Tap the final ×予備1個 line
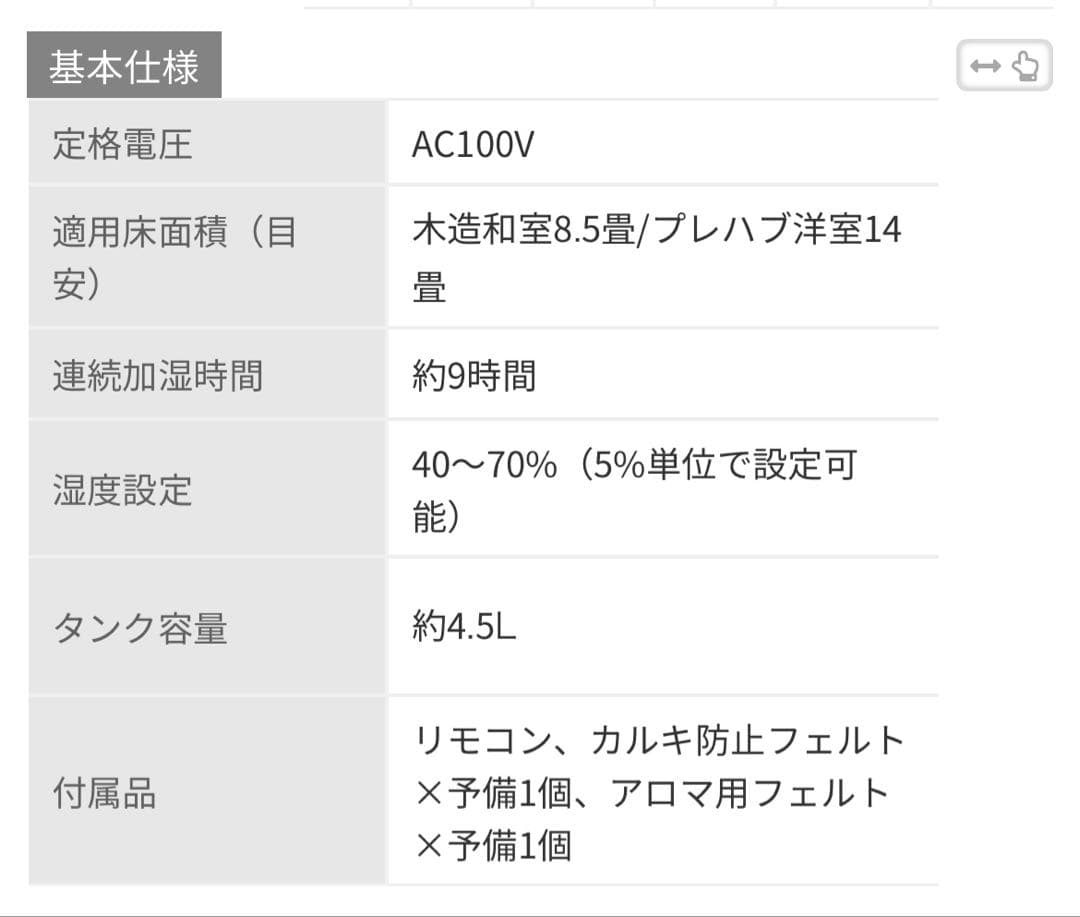Screen dimensions: 1080x917 pos(492,846)
